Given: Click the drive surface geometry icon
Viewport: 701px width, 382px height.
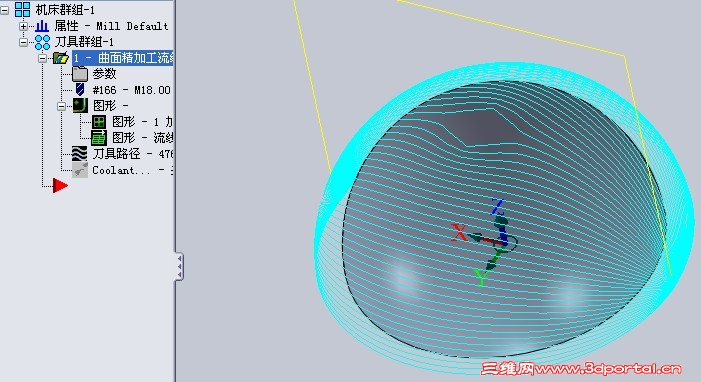Looking at the screenshot, I should 99,122.
